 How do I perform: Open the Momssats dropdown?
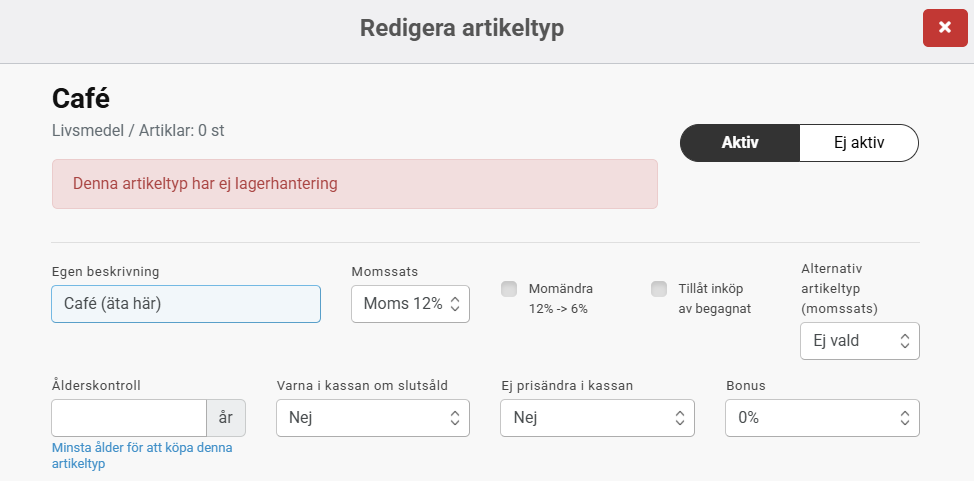click(x=410, y=304)
